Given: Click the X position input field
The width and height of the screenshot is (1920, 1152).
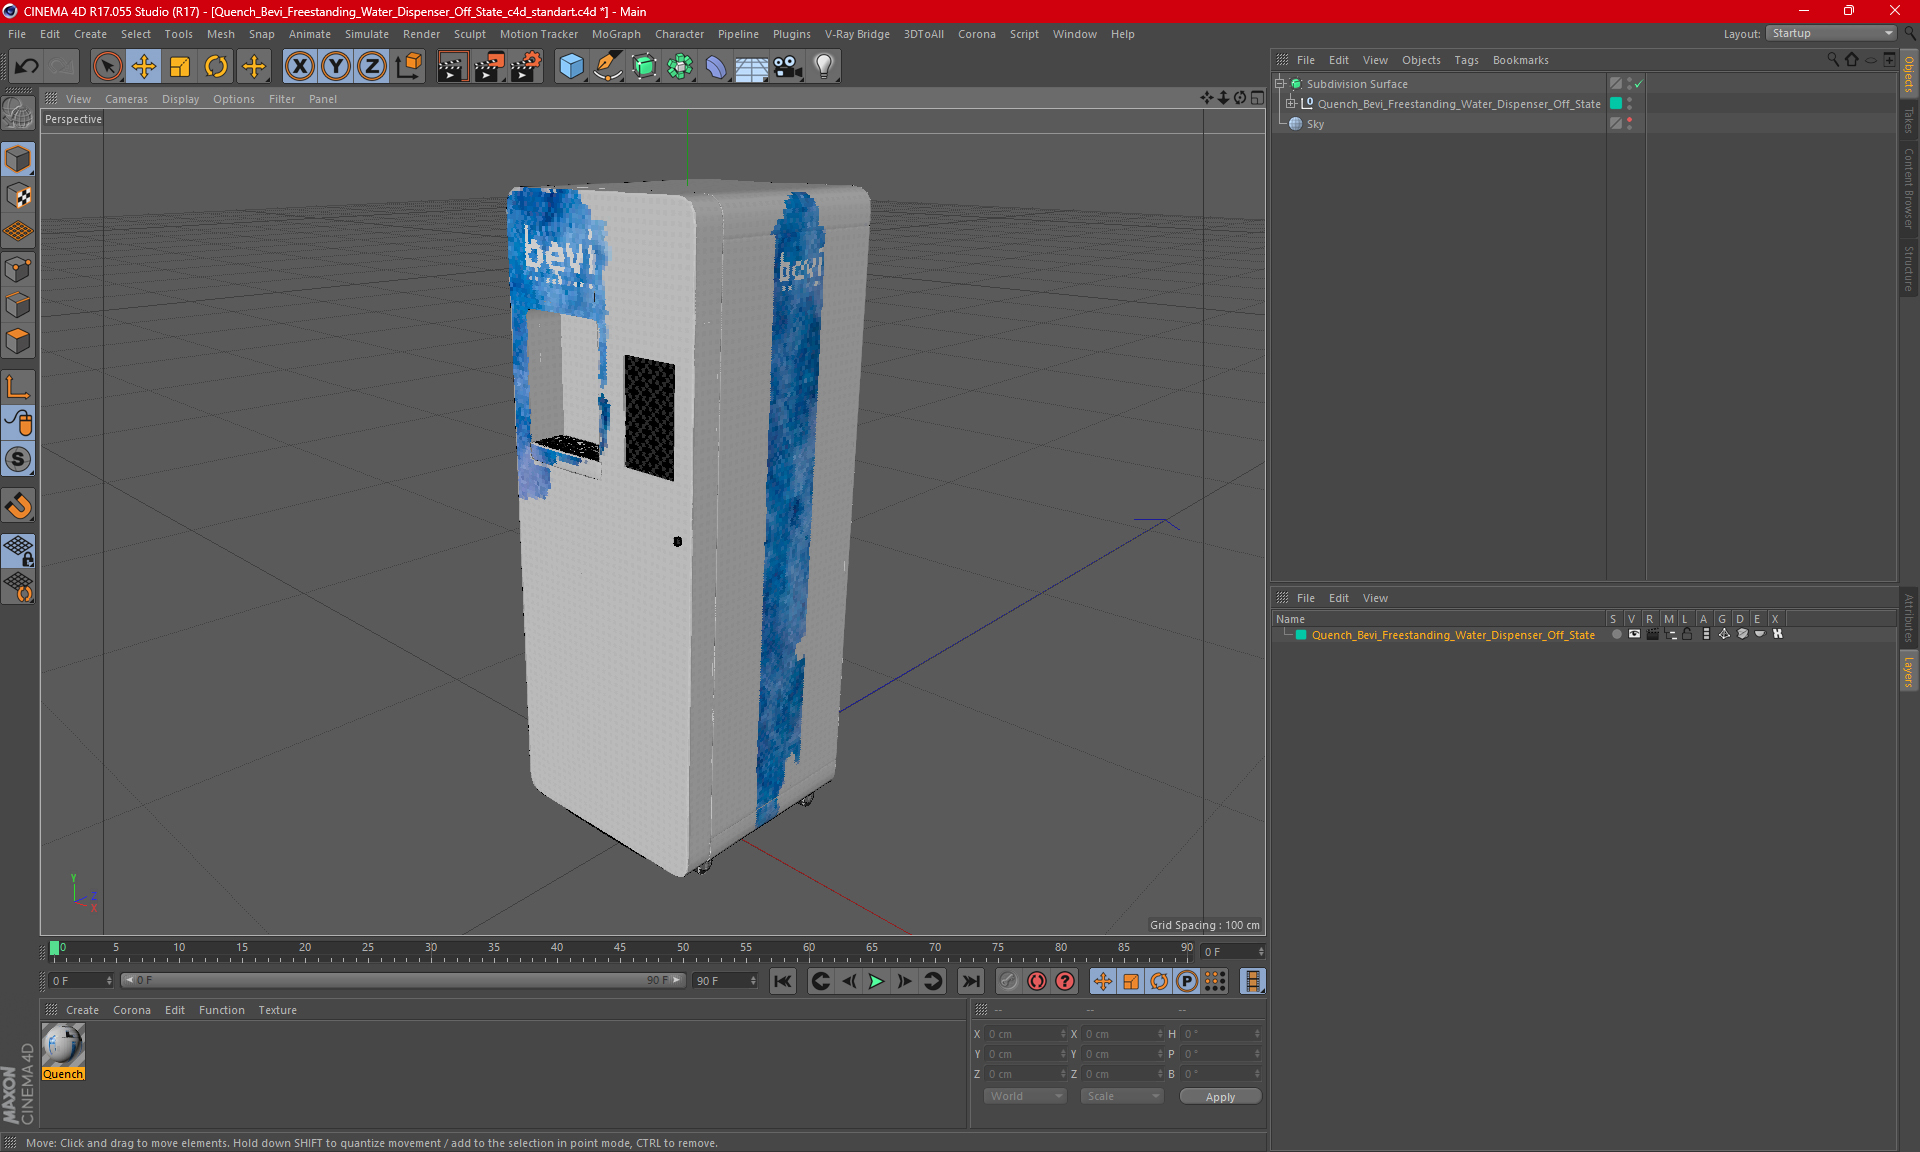Looking at the screenshot, I should [x=1026, y=1034].
